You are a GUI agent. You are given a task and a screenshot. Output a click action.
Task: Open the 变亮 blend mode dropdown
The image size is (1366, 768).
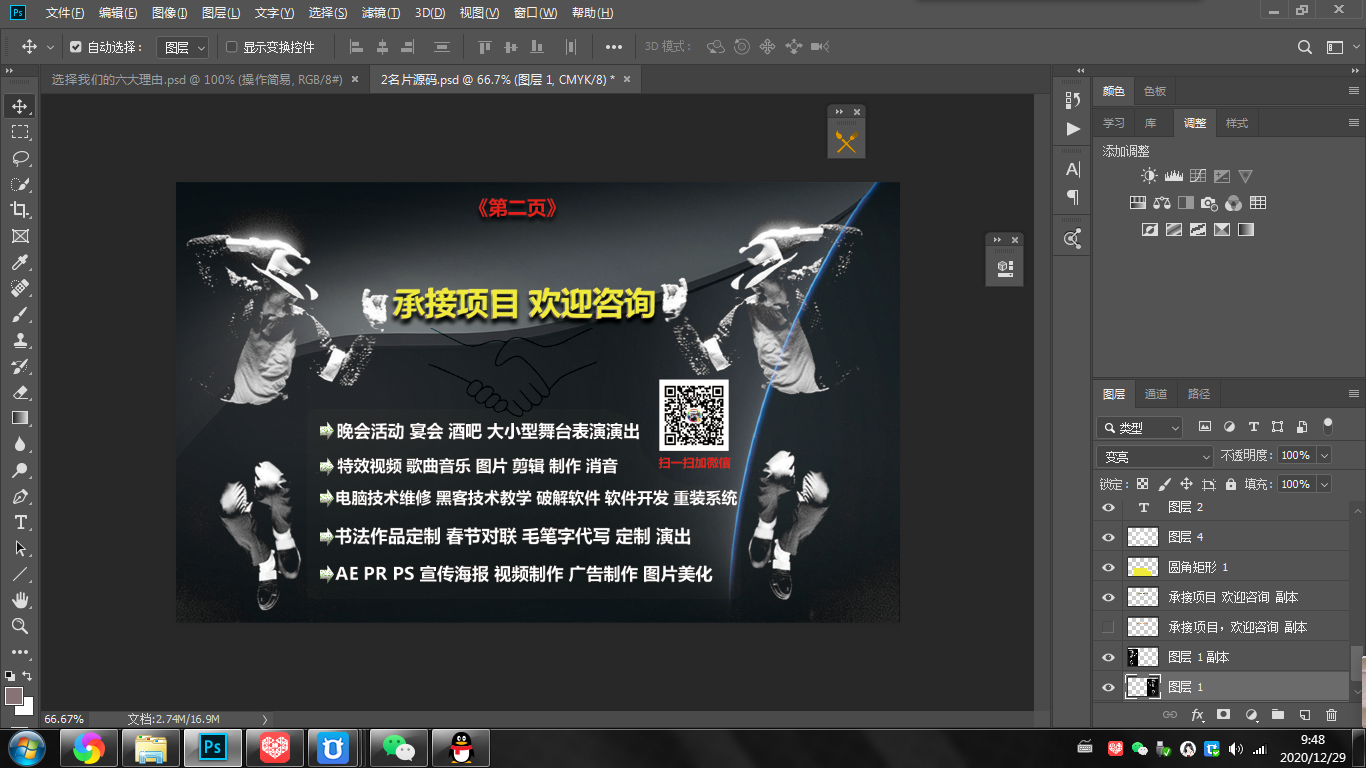tap(1155, 456)
